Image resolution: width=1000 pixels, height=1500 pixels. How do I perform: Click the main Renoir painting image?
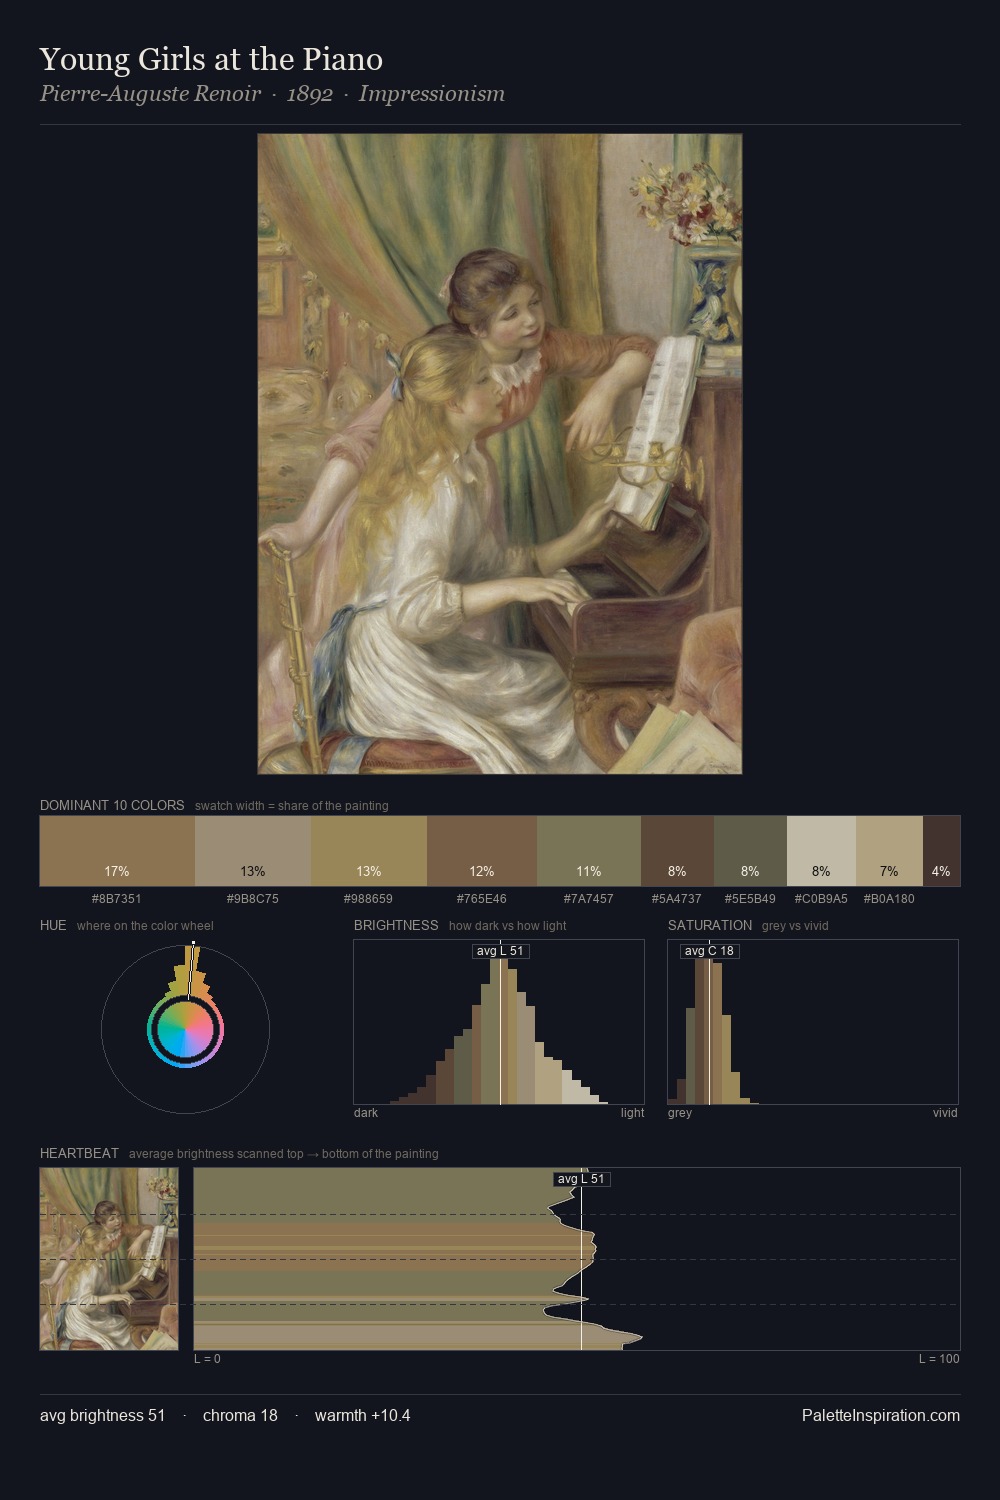tap(500, 454)
